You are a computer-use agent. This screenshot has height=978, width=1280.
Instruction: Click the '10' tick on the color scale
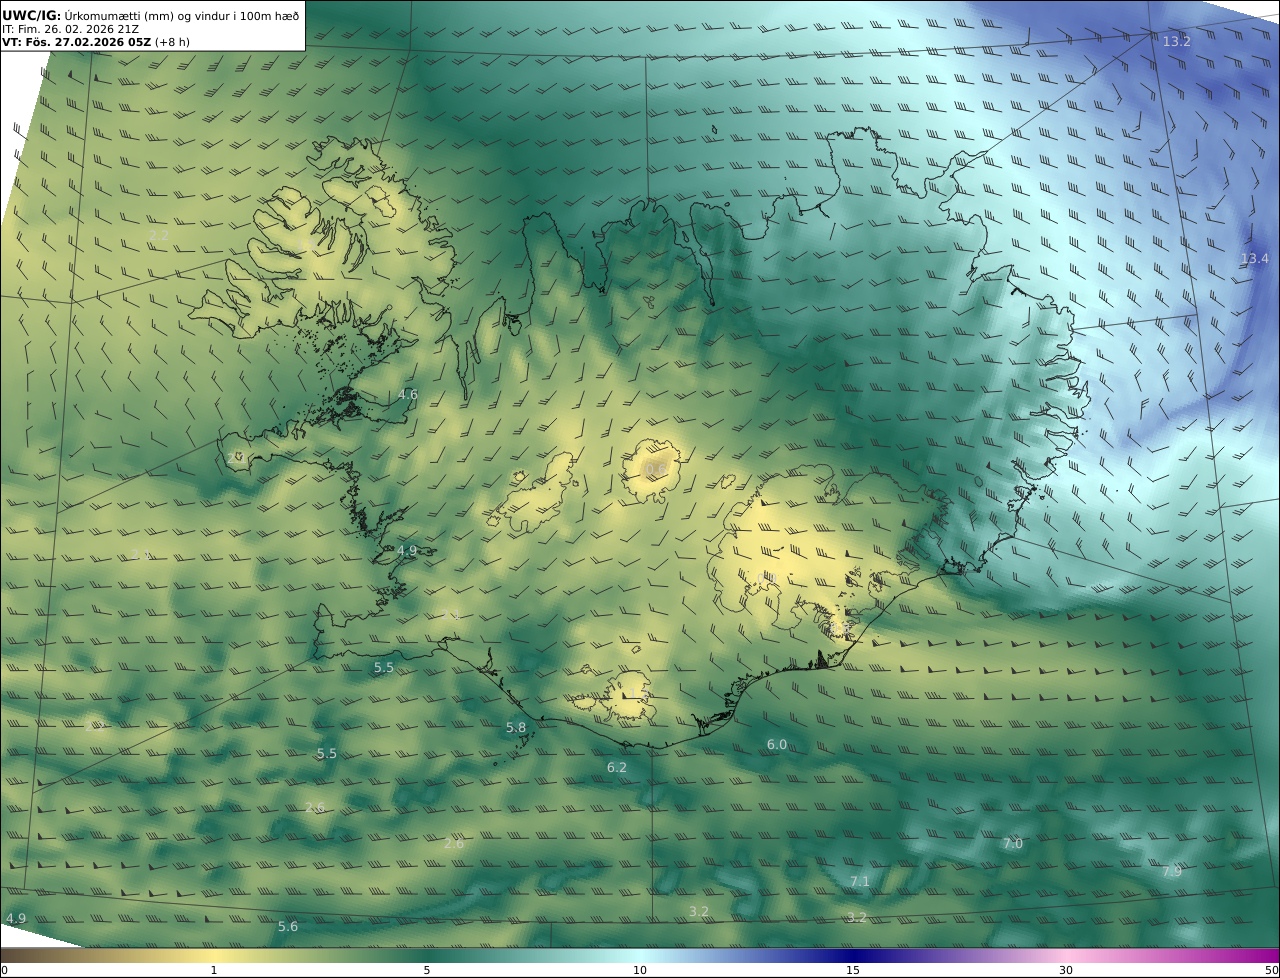640,970
